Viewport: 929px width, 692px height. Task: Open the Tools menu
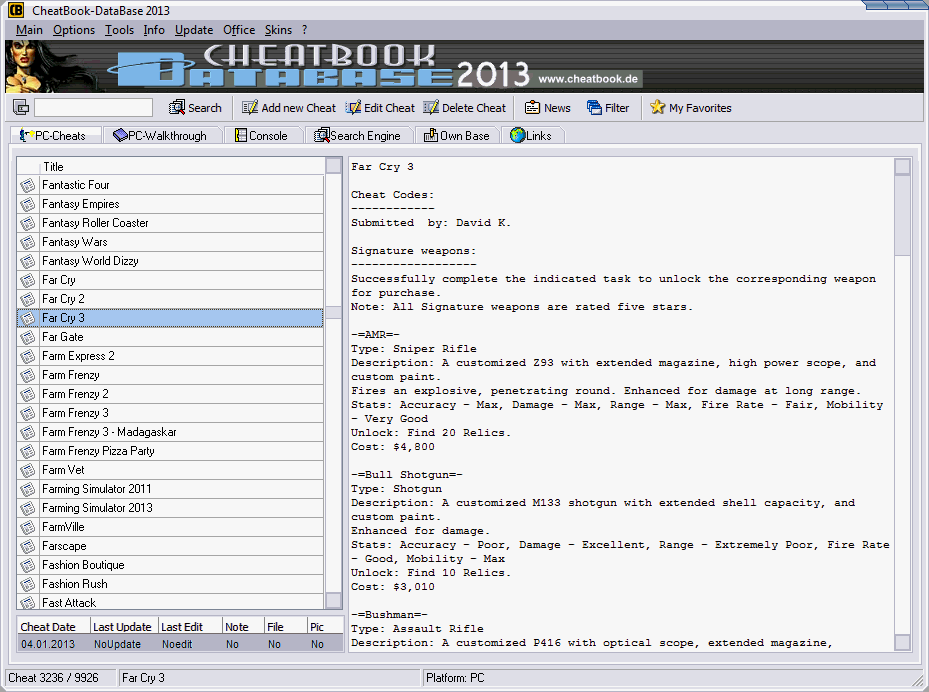click(120, 30)
